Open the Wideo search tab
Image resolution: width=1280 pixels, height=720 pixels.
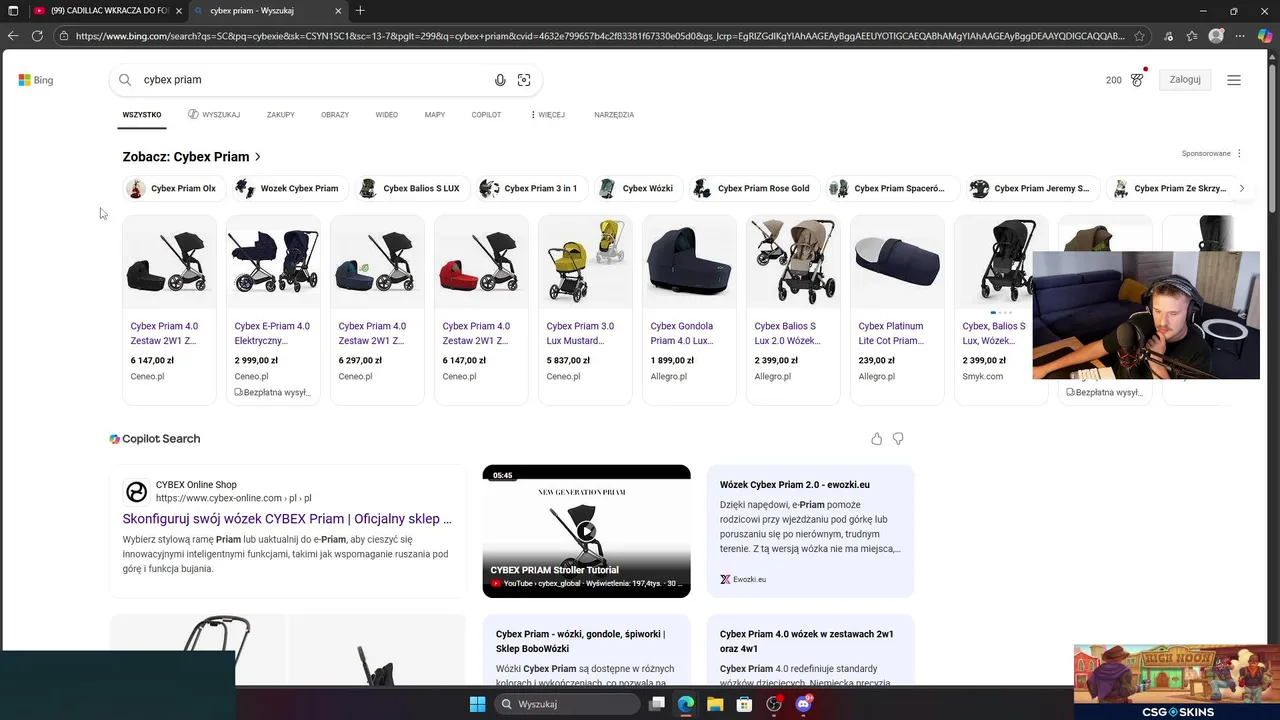point(387,115)
